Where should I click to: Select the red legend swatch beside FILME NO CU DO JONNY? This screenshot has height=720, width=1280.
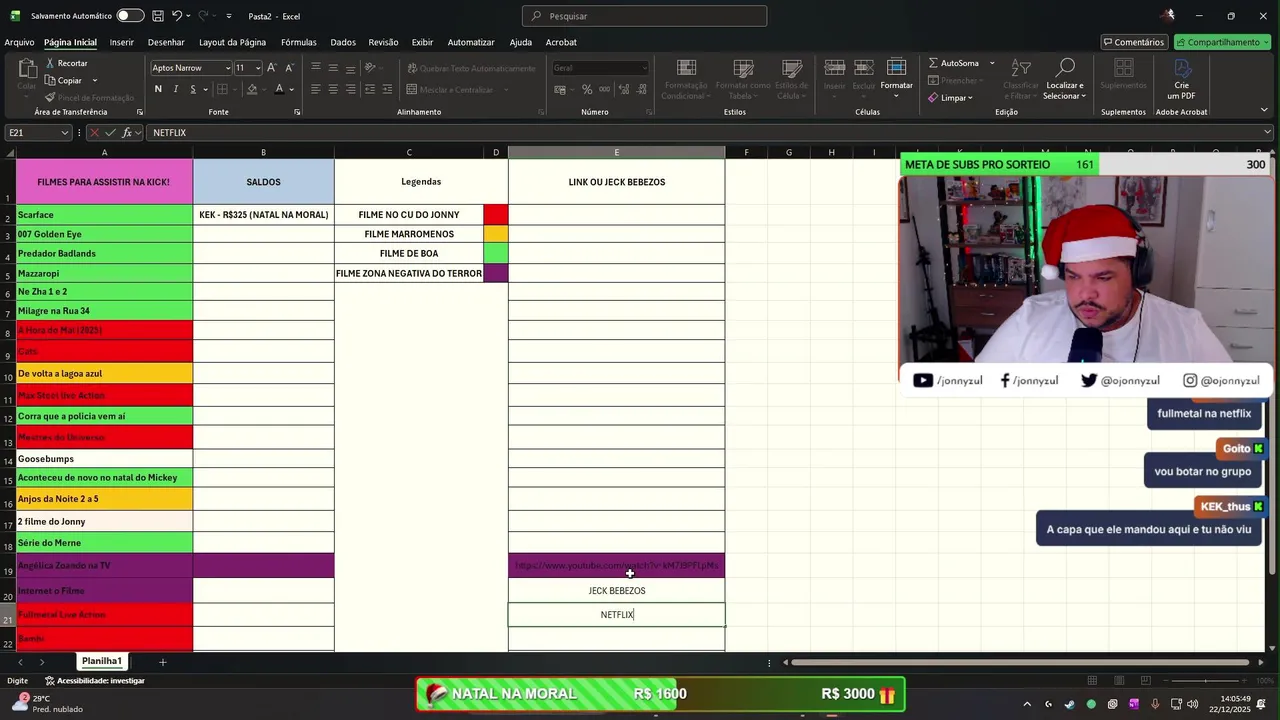pos(496,214)
